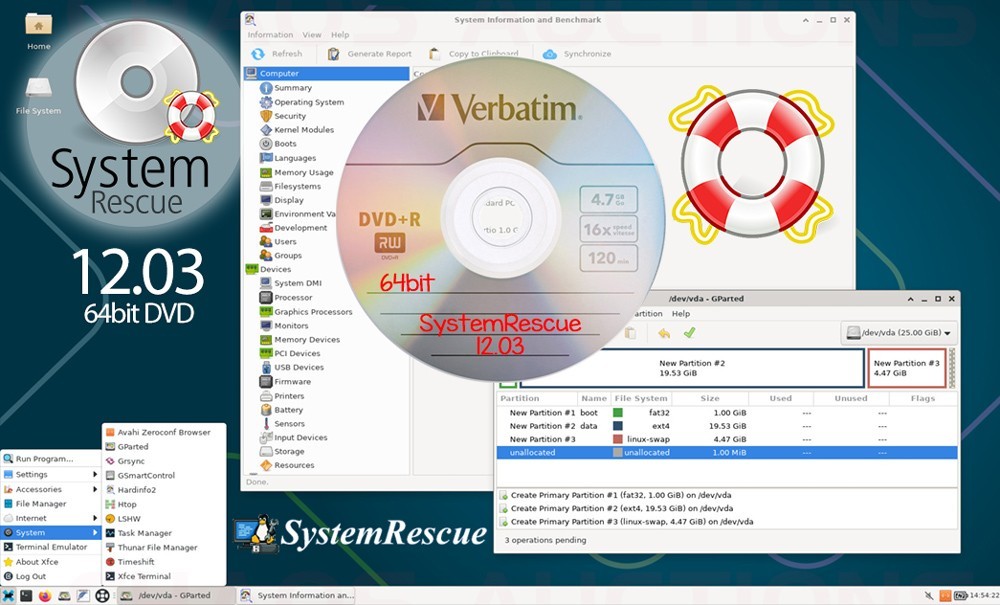Screen dimensions: 1000x605
Task: Select New Partition #3 block in disk graphic
Action: (906, 368)
